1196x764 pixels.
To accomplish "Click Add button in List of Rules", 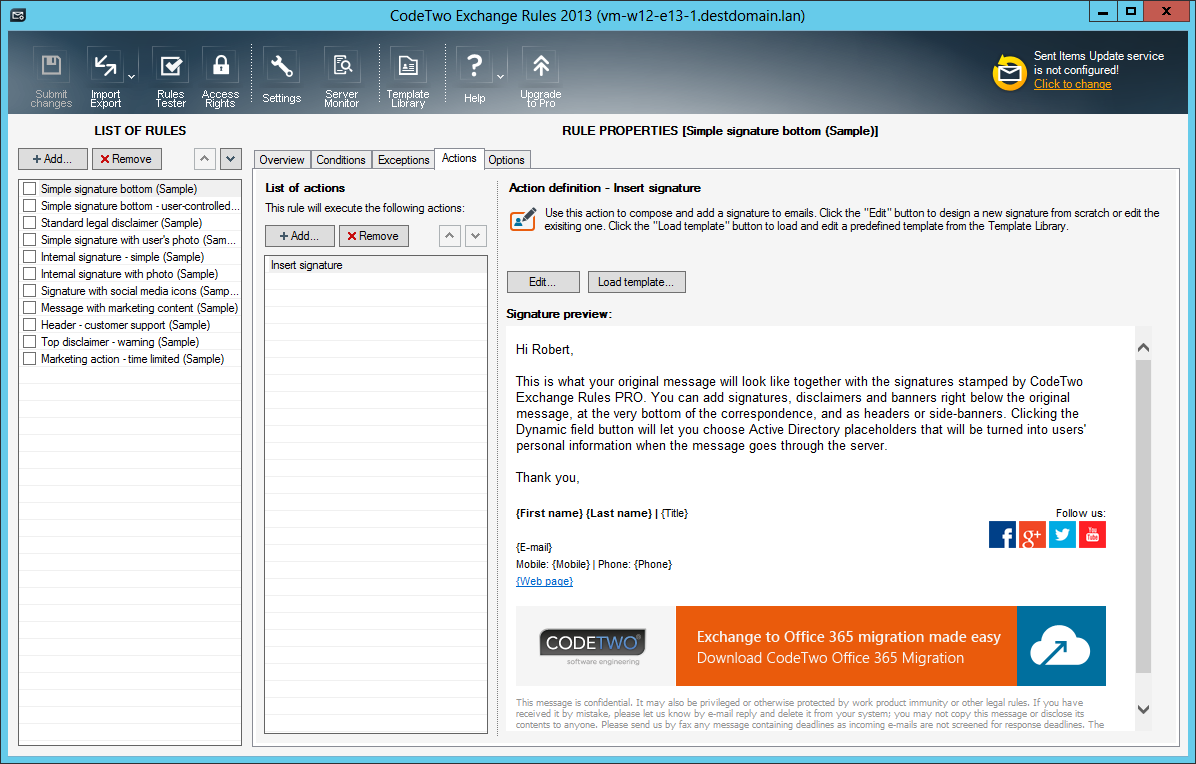I will coord(53,159).
